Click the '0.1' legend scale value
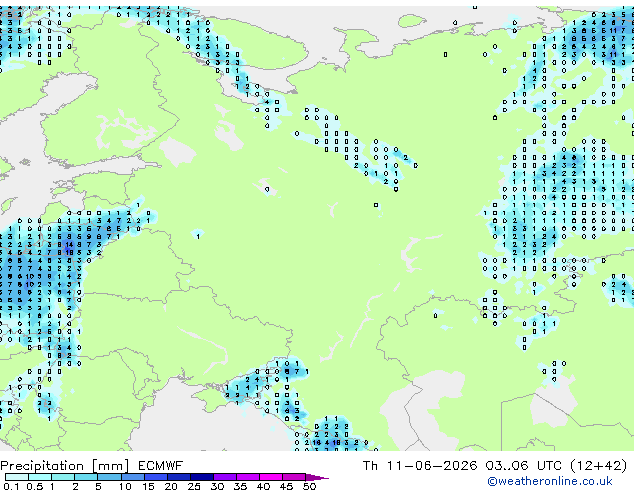The image size is (634, 490). point(11,486)
